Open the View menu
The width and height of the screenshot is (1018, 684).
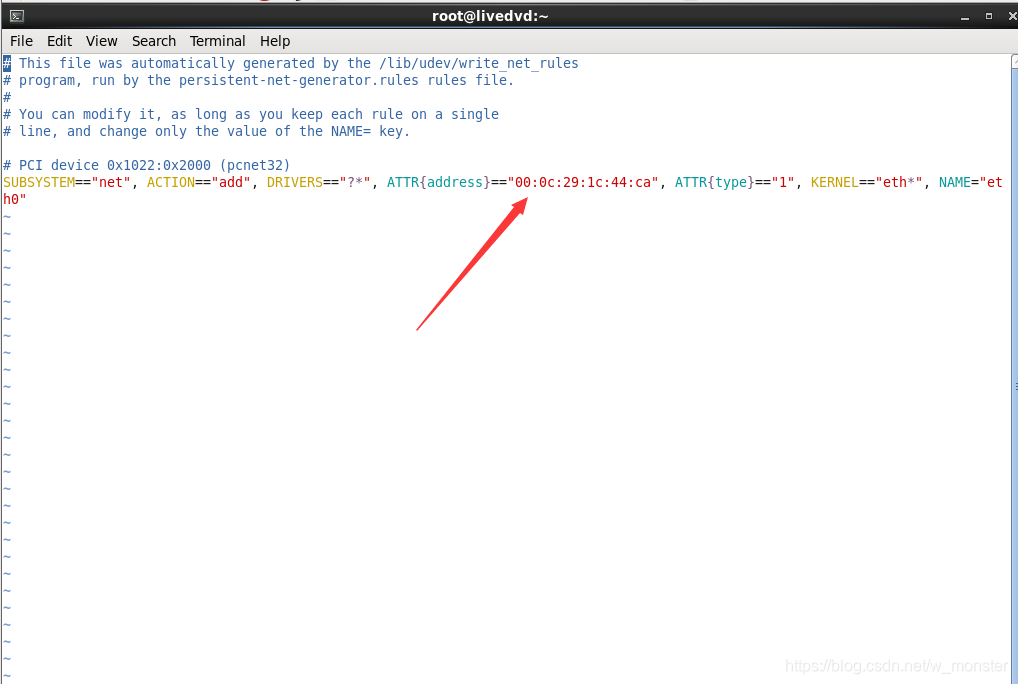pyautogui.click(x=101, y=41)
